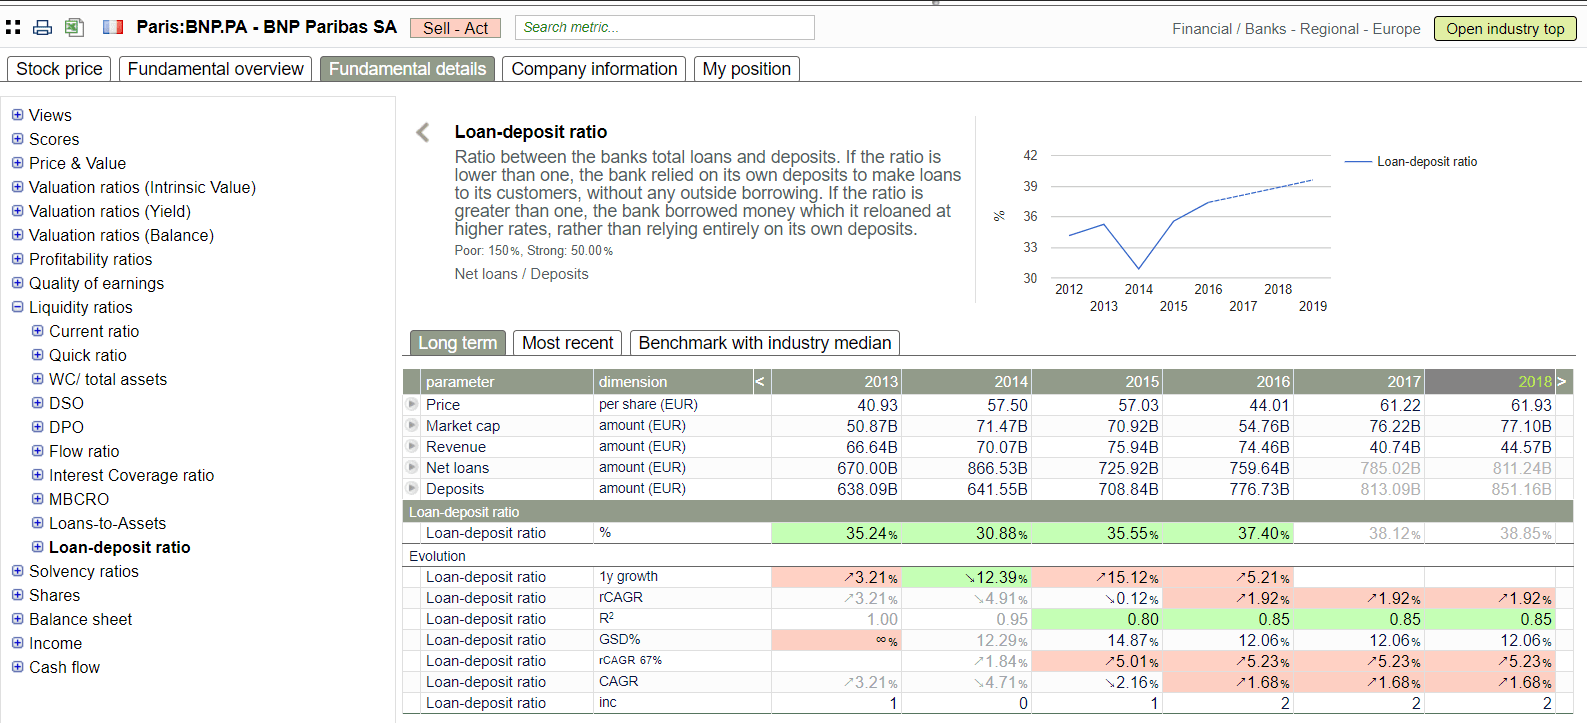This screenshot has width=1587, height=723.
Task: Select Current ratio in the tree
Action: pyautogui.click(x=94, y=331)
